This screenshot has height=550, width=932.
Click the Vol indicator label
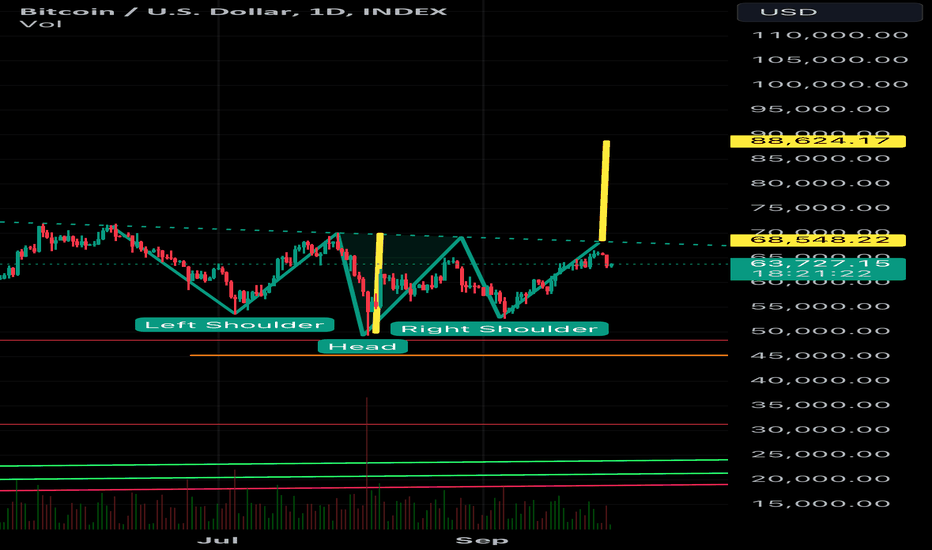[40, 24]
